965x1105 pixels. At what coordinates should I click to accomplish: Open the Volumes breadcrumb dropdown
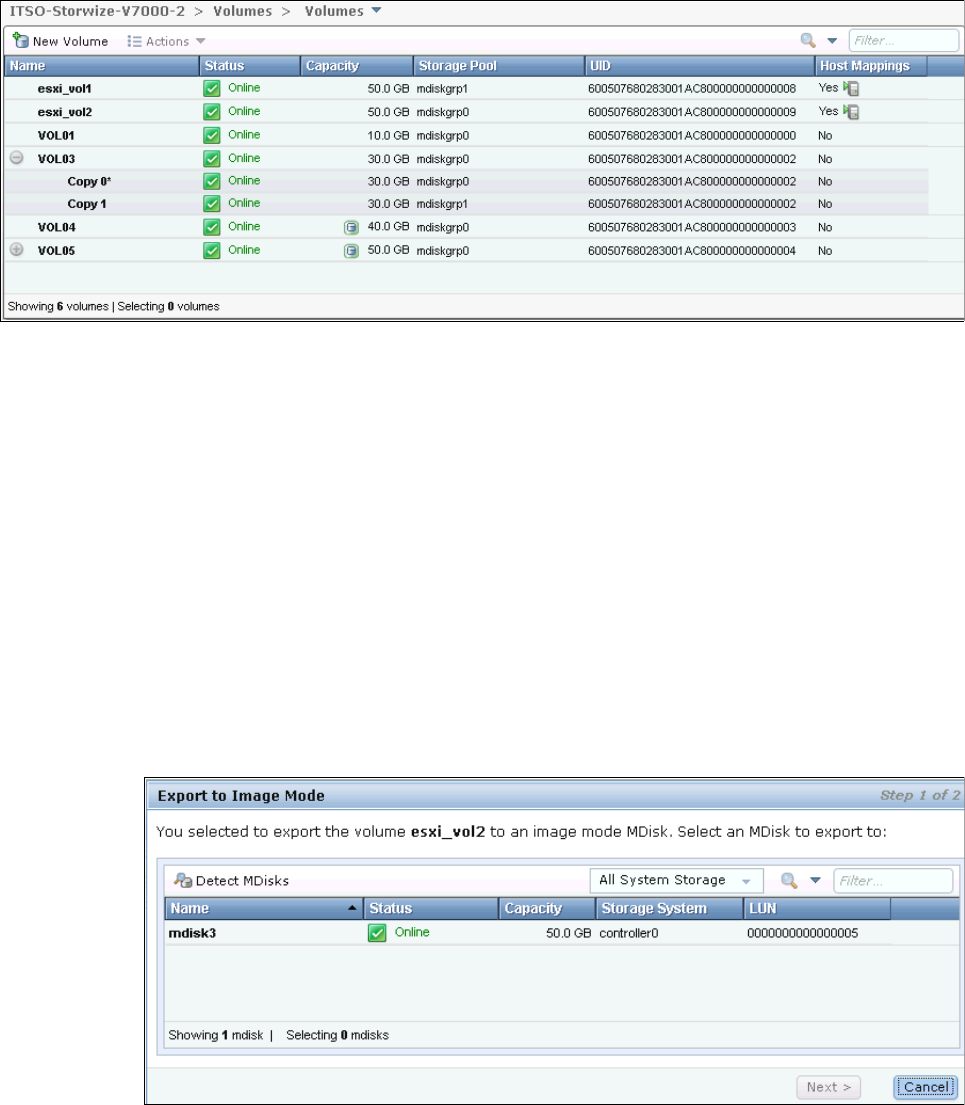375,11
